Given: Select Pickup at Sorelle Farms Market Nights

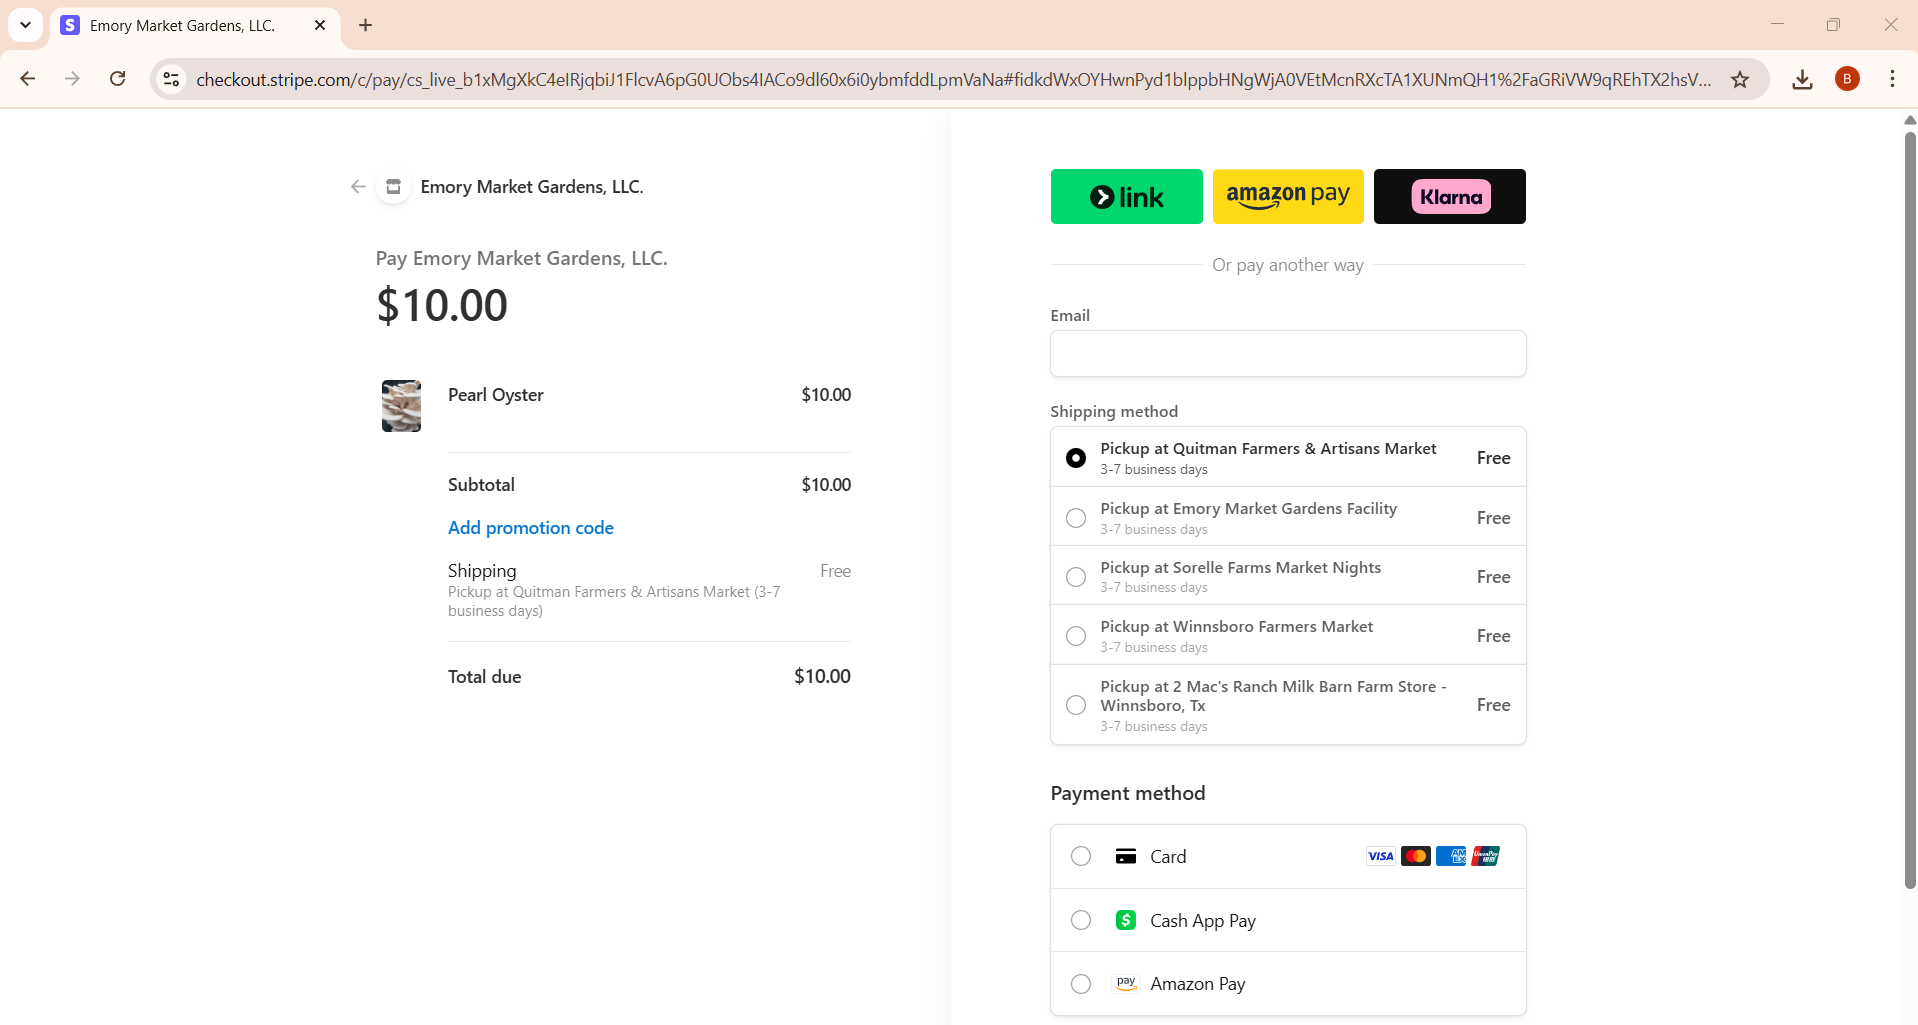Looking at the screenshot, I should pos(1288,576).
